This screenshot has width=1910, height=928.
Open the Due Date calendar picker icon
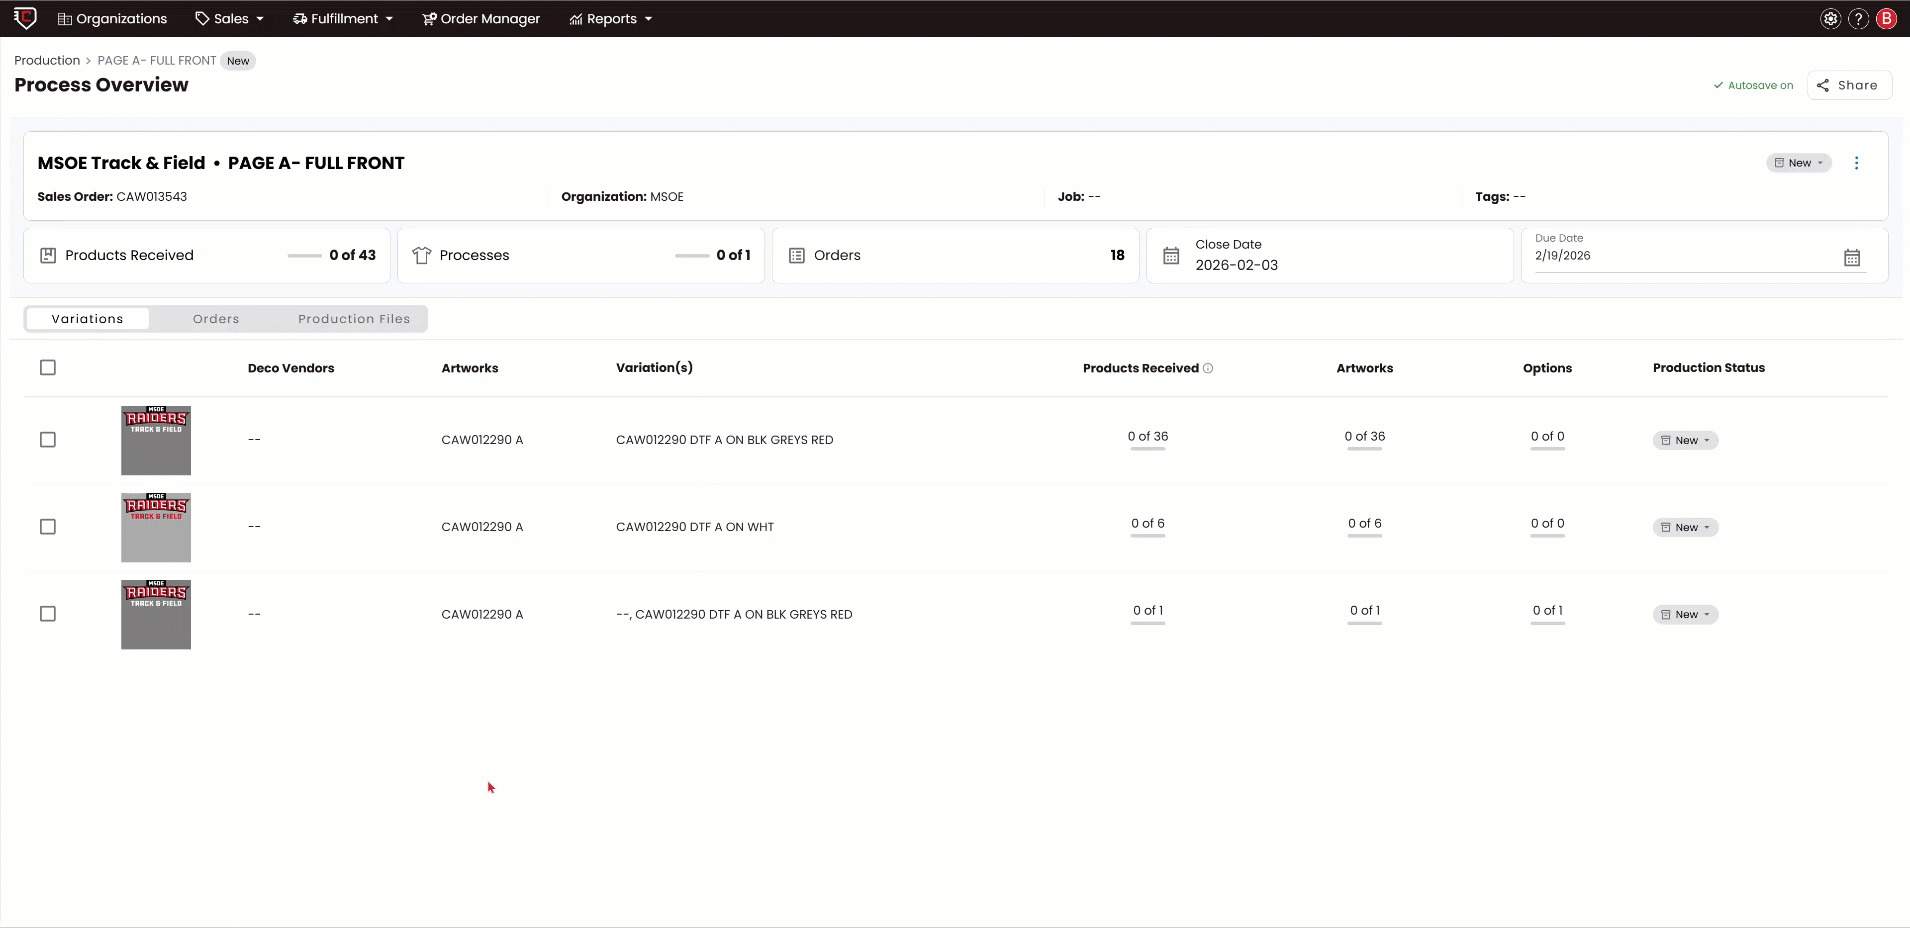click(x=1852, y=257)
